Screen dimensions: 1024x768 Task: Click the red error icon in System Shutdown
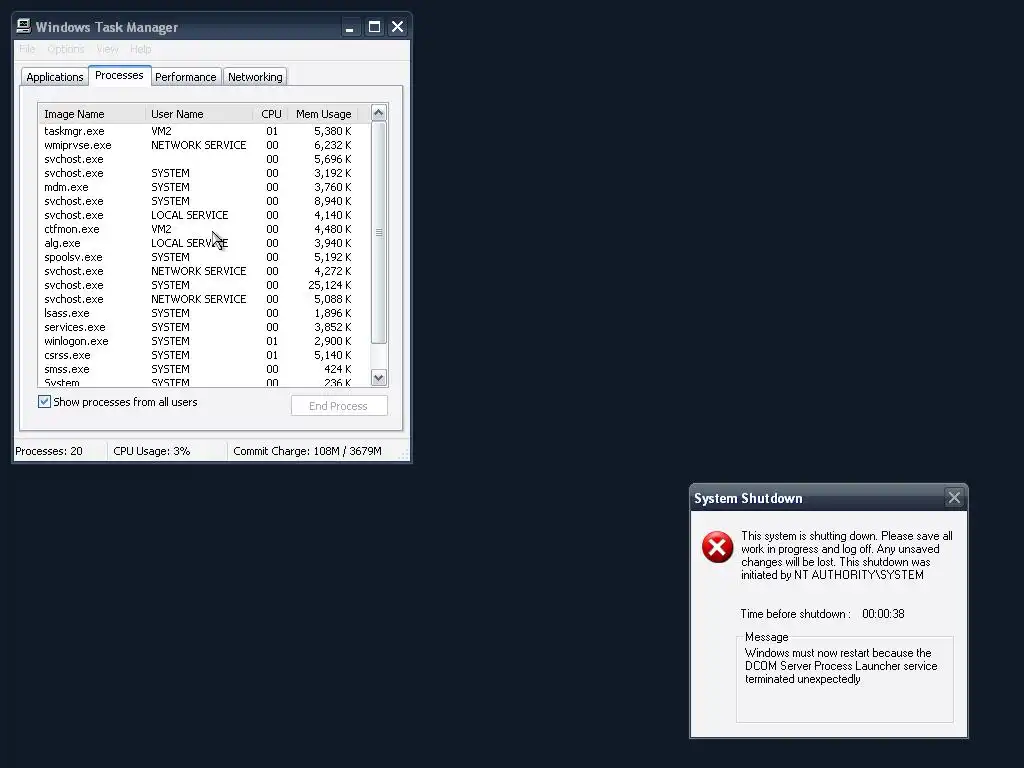pyautogui.click(x=717, y=547)
